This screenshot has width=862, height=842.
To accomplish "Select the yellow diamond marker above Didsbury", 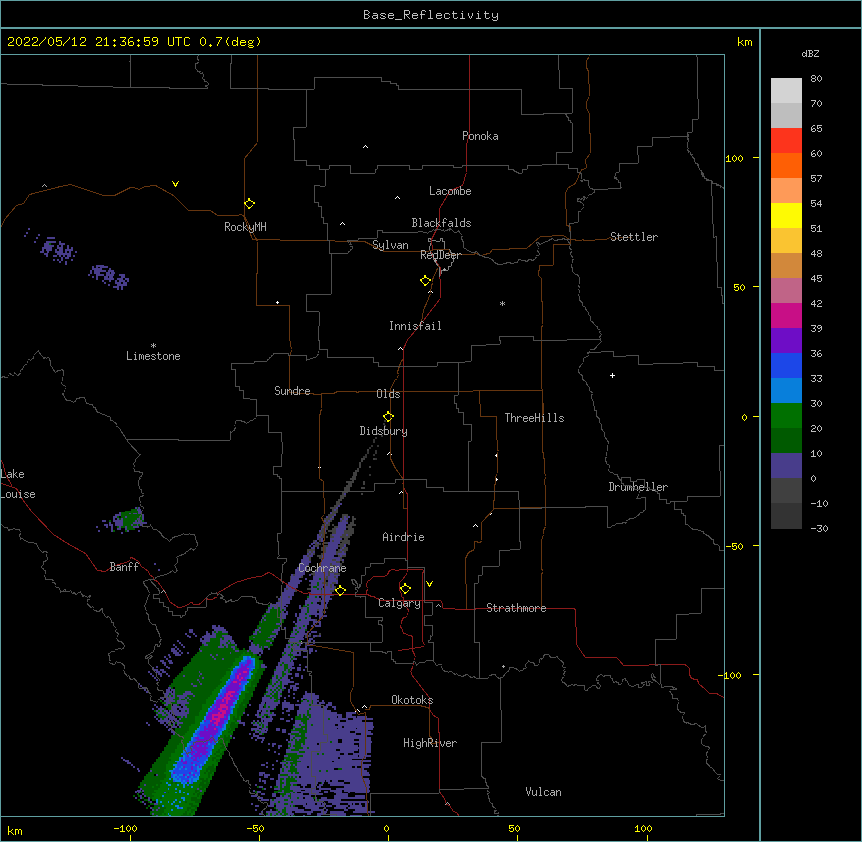I will [388, 417].
